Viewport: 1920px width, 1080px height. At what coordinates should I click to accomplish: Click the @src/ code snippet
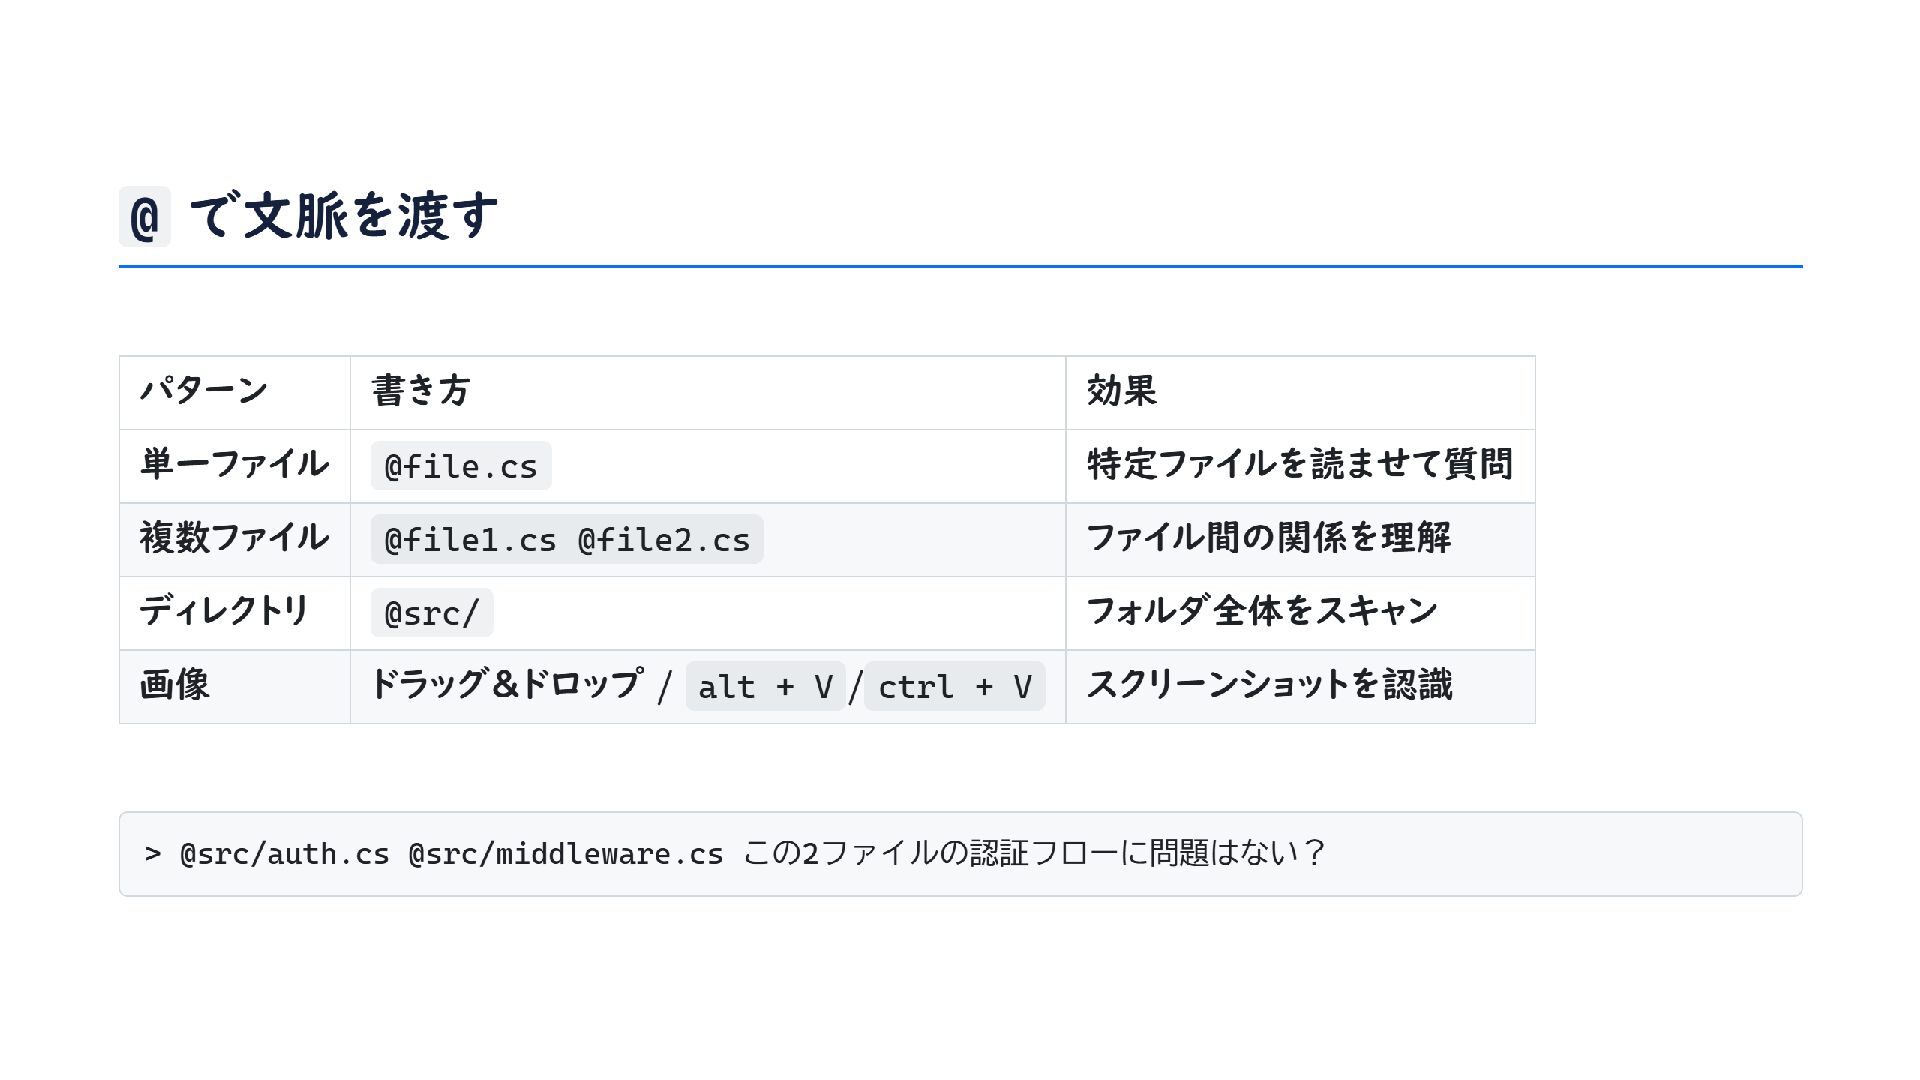[x=432, y=613]
